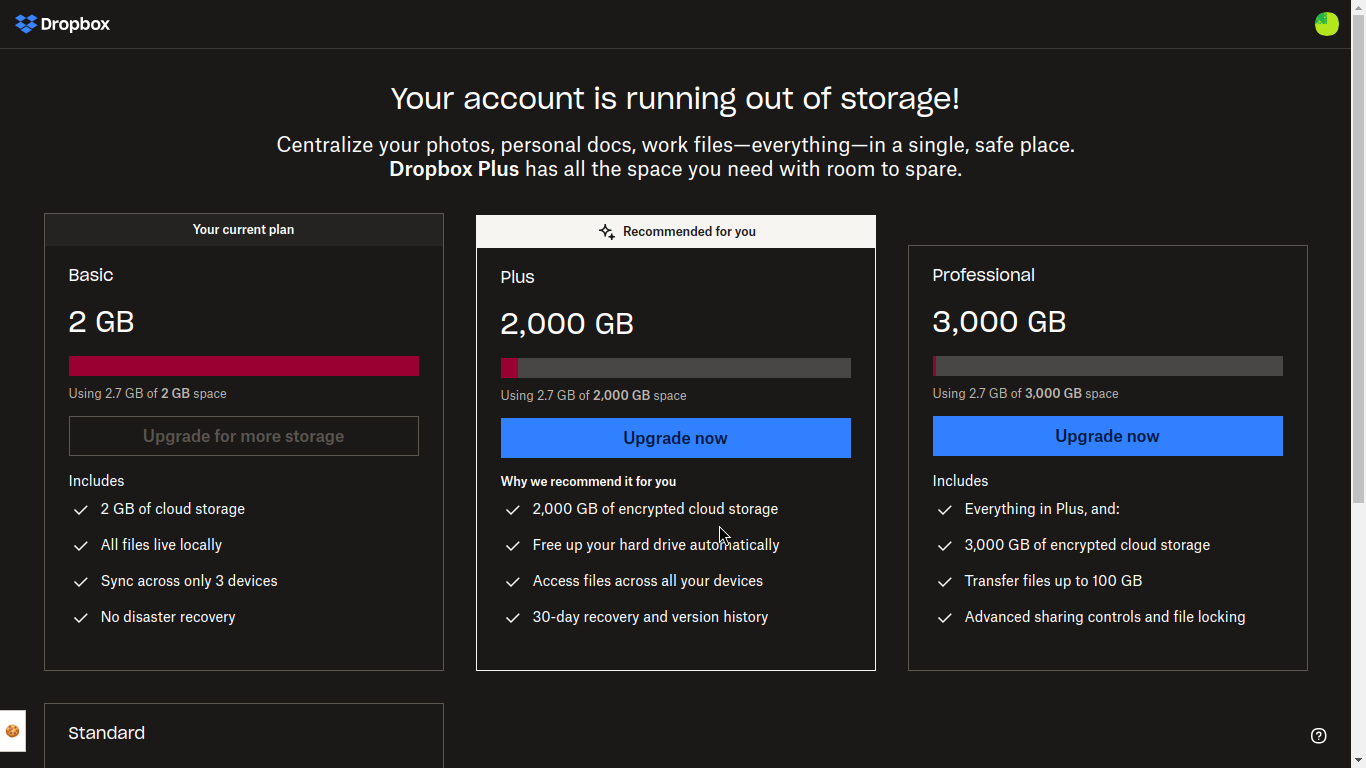This screenshot has height=768, width=1366.
Task: Click checkmark next to 2 GB of cloud storage
Action: point(81,510)
